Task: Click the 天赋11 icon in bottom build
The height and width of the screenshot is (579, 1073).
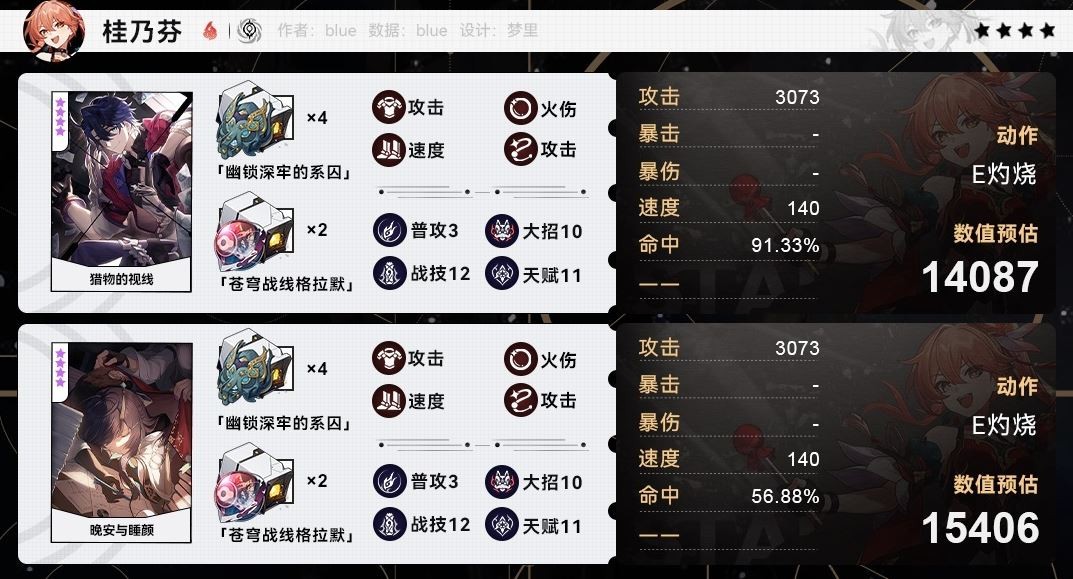Action: pos(502,525)
